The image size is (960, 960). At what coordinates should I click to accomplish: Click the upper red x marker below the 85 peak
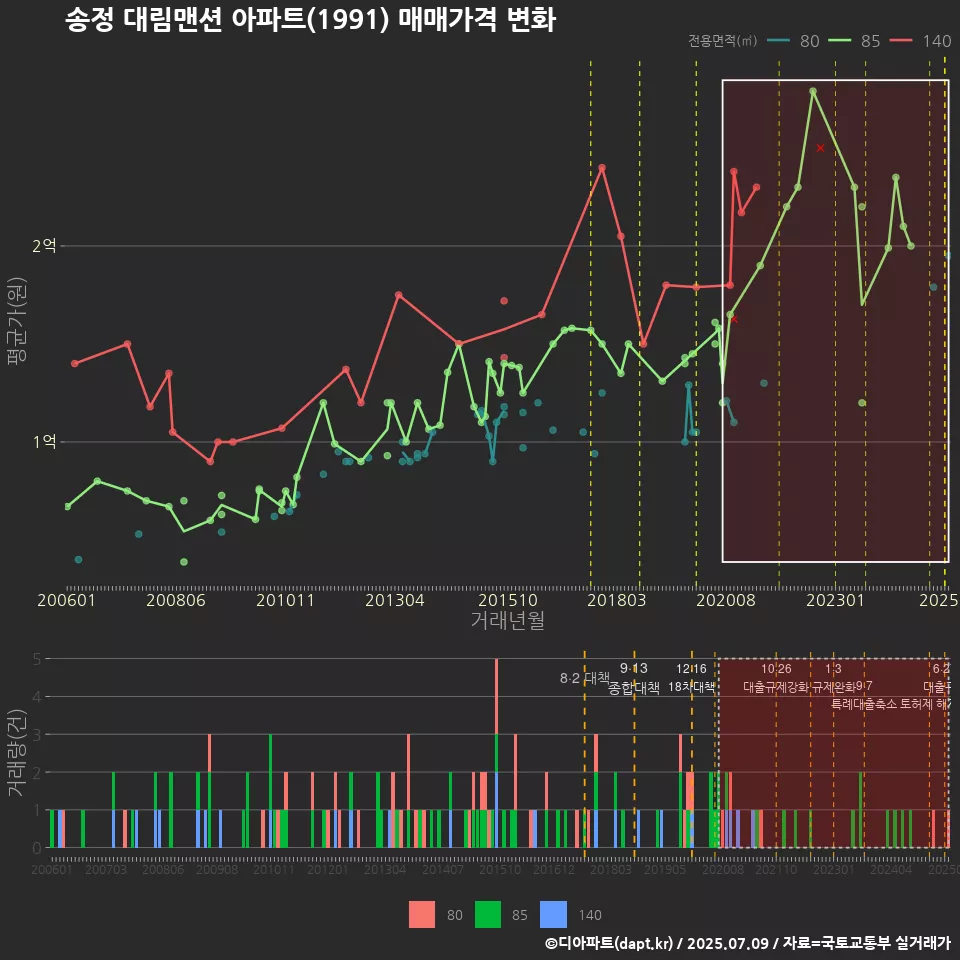(820, 148)
